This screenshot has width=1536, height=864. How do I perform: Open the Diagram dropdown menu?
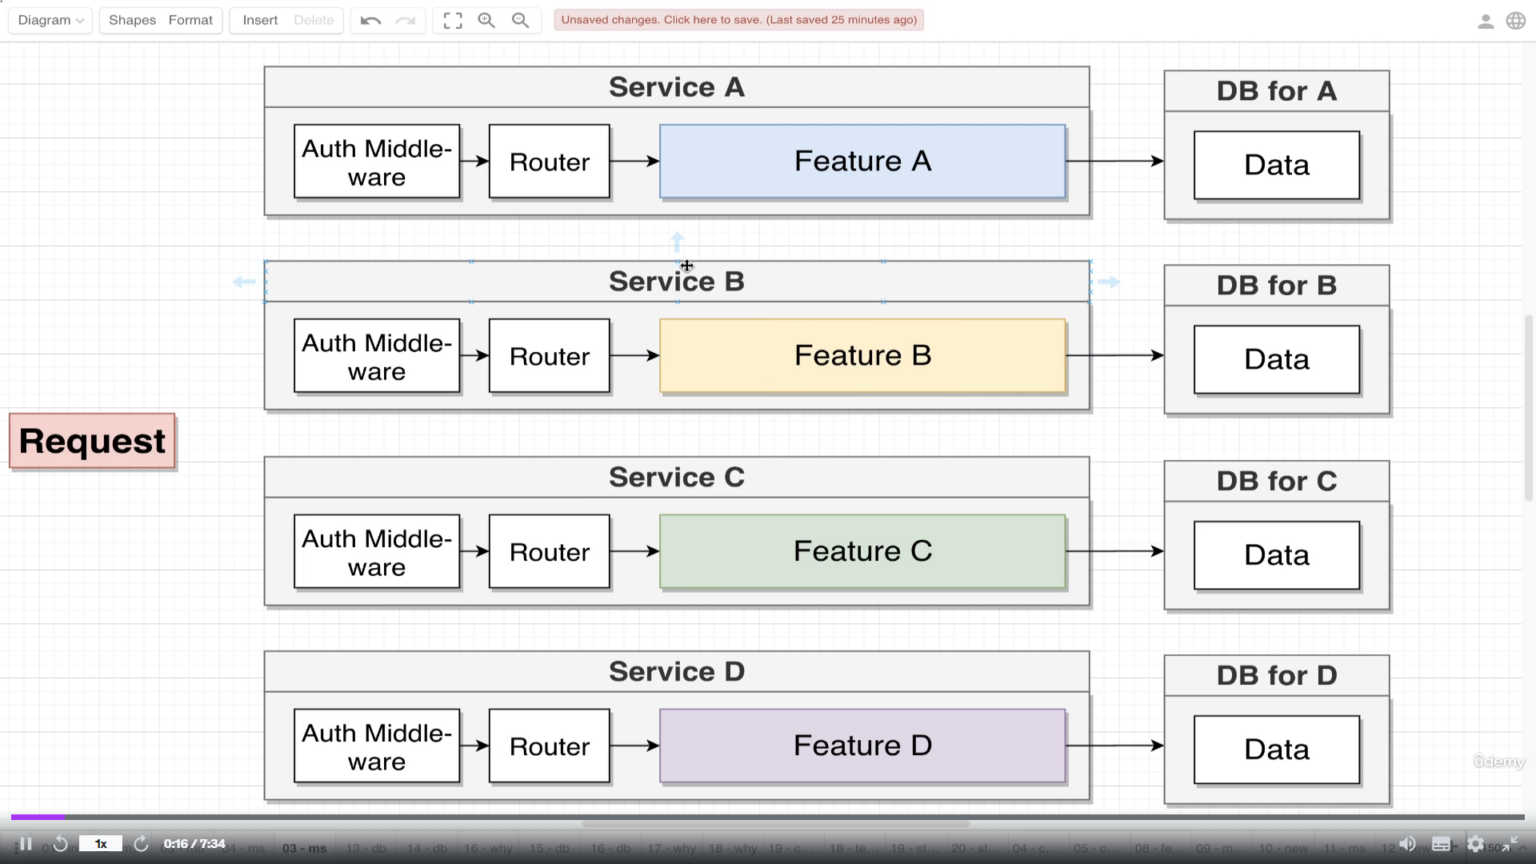point(51,20)
